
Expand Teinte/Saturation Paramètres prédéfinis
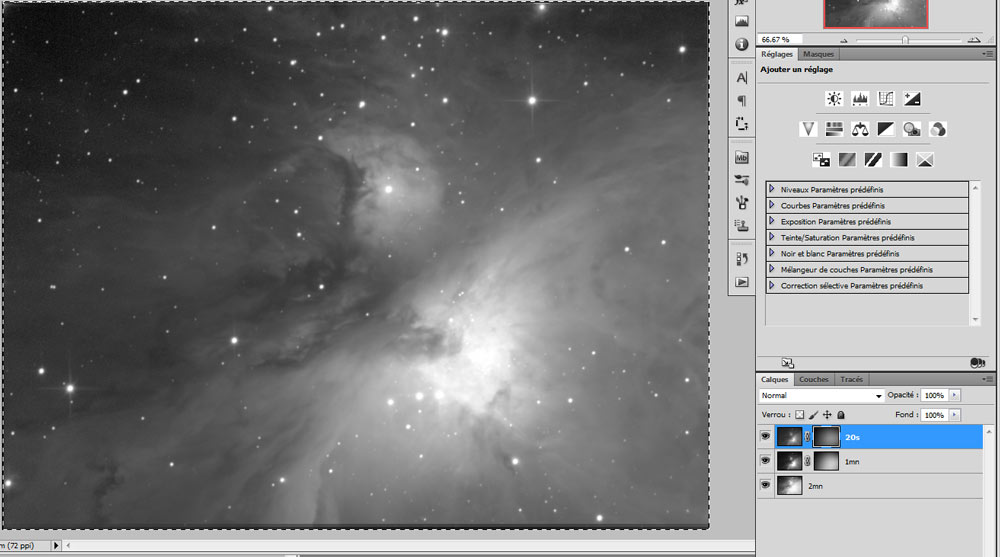coord(772,237)
